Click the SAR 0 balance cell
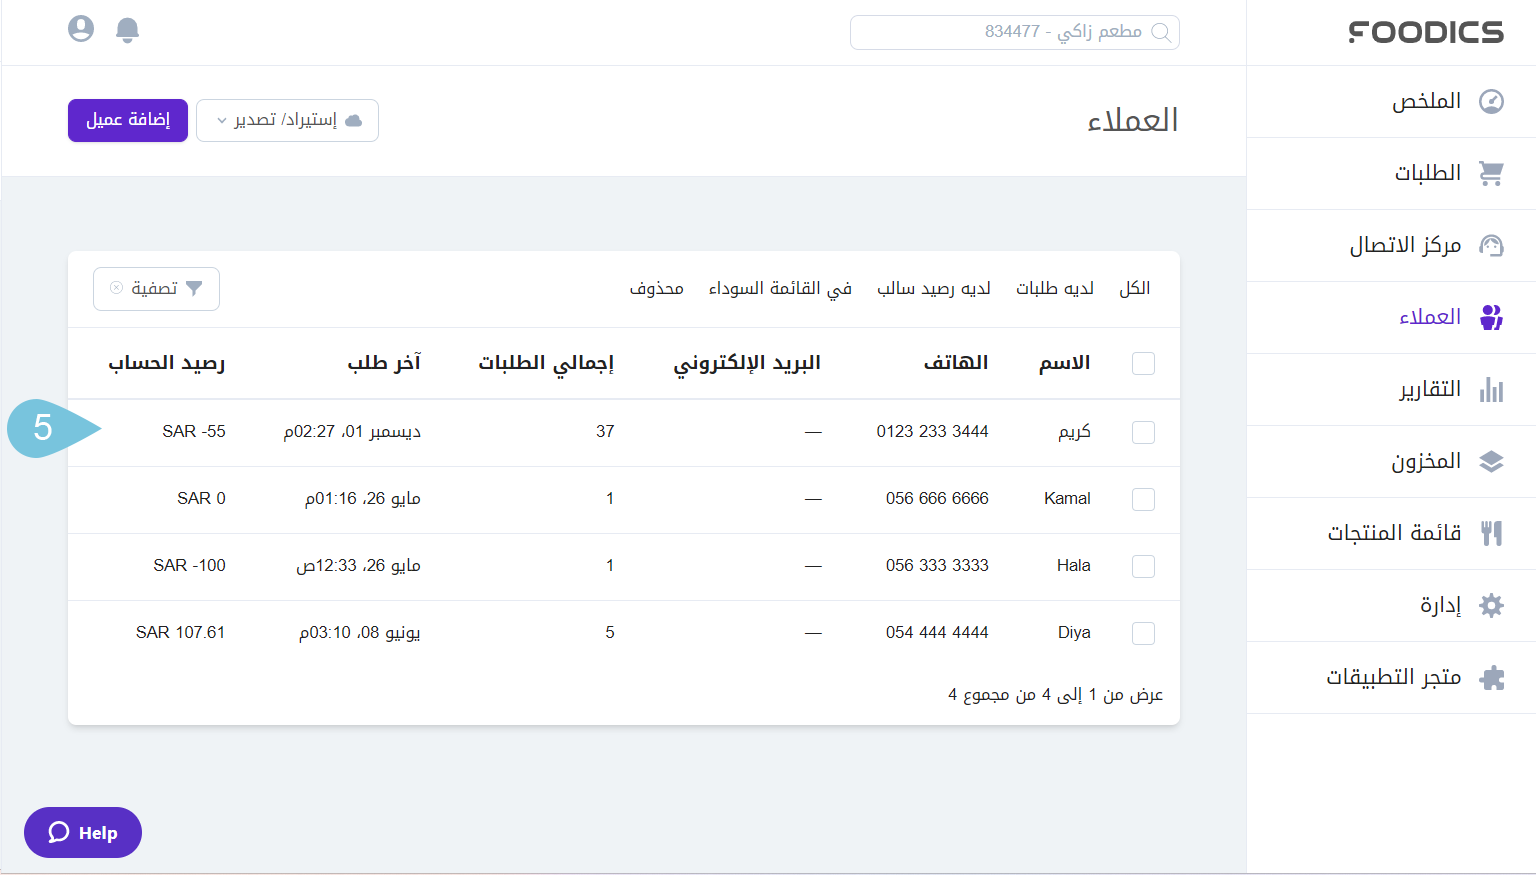 (201, 498)
